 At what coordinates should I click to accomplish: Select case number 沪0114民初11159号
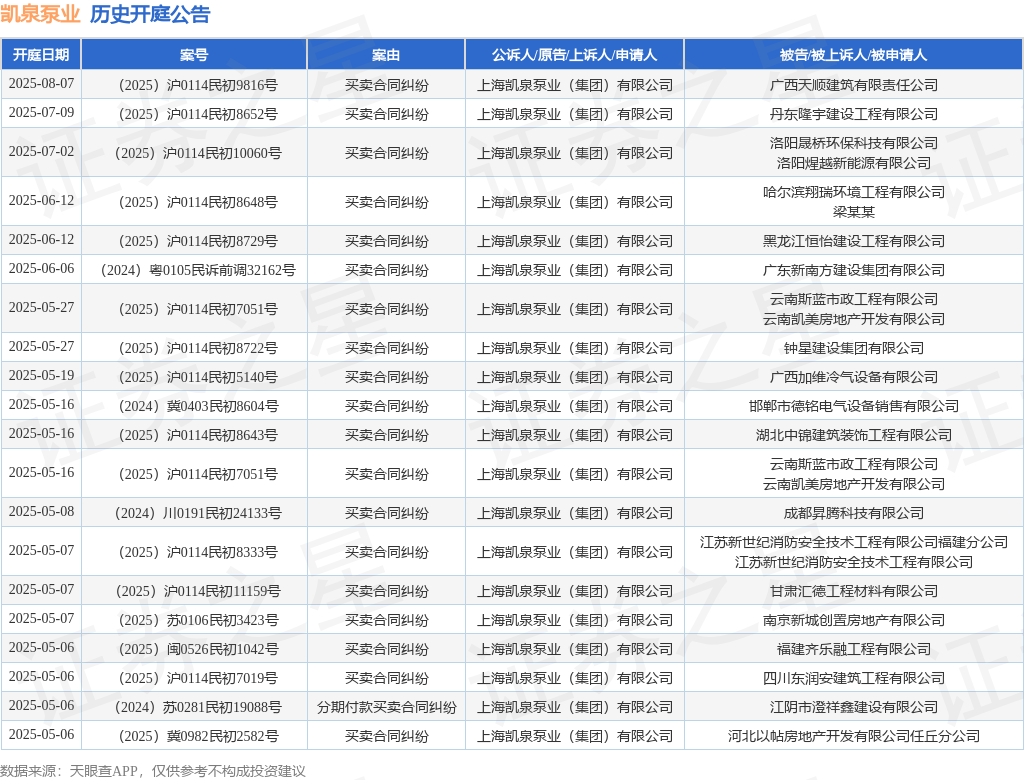(195, 591)
